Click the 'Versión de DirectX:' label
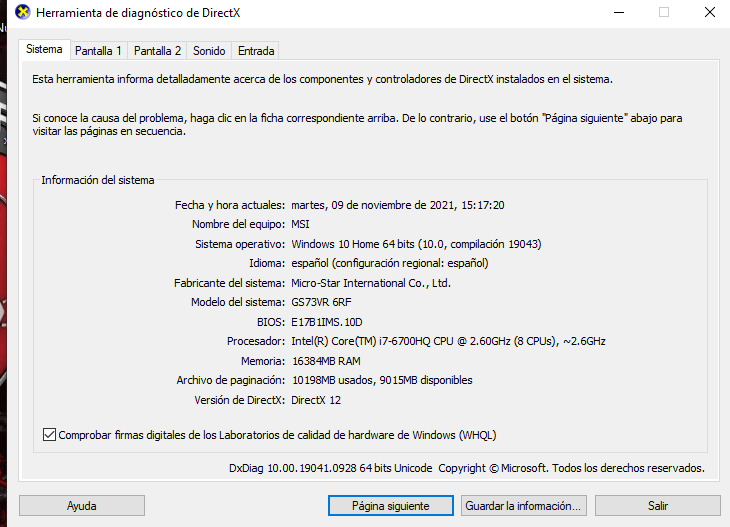 click(x=239, y=400)
